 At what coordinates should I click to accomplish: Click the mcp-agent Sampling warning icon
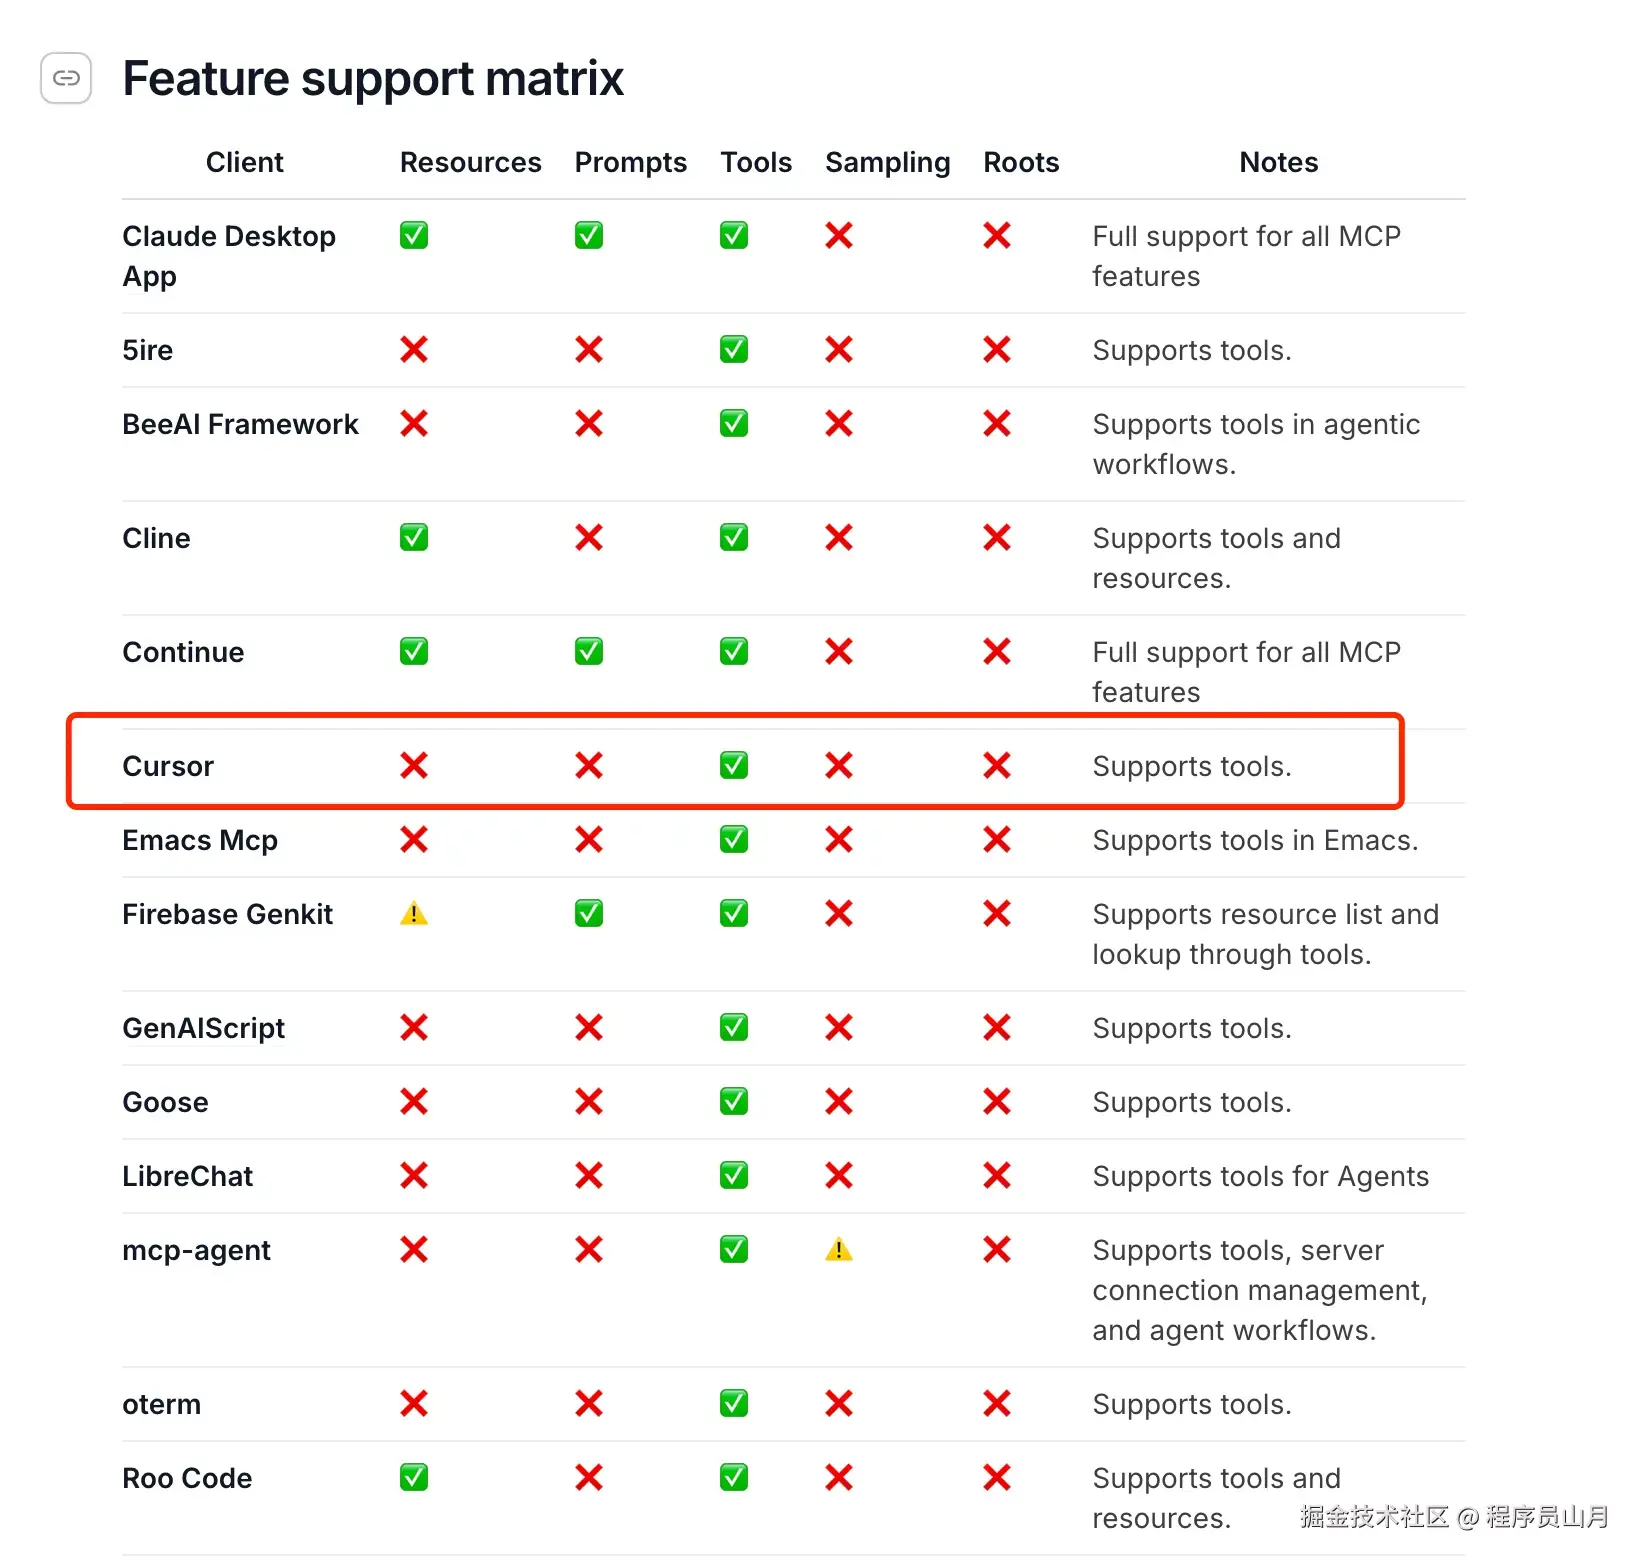point(839,1250)
